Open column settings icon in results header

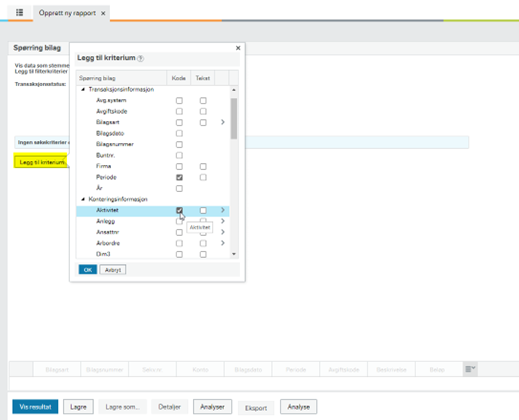470,369
